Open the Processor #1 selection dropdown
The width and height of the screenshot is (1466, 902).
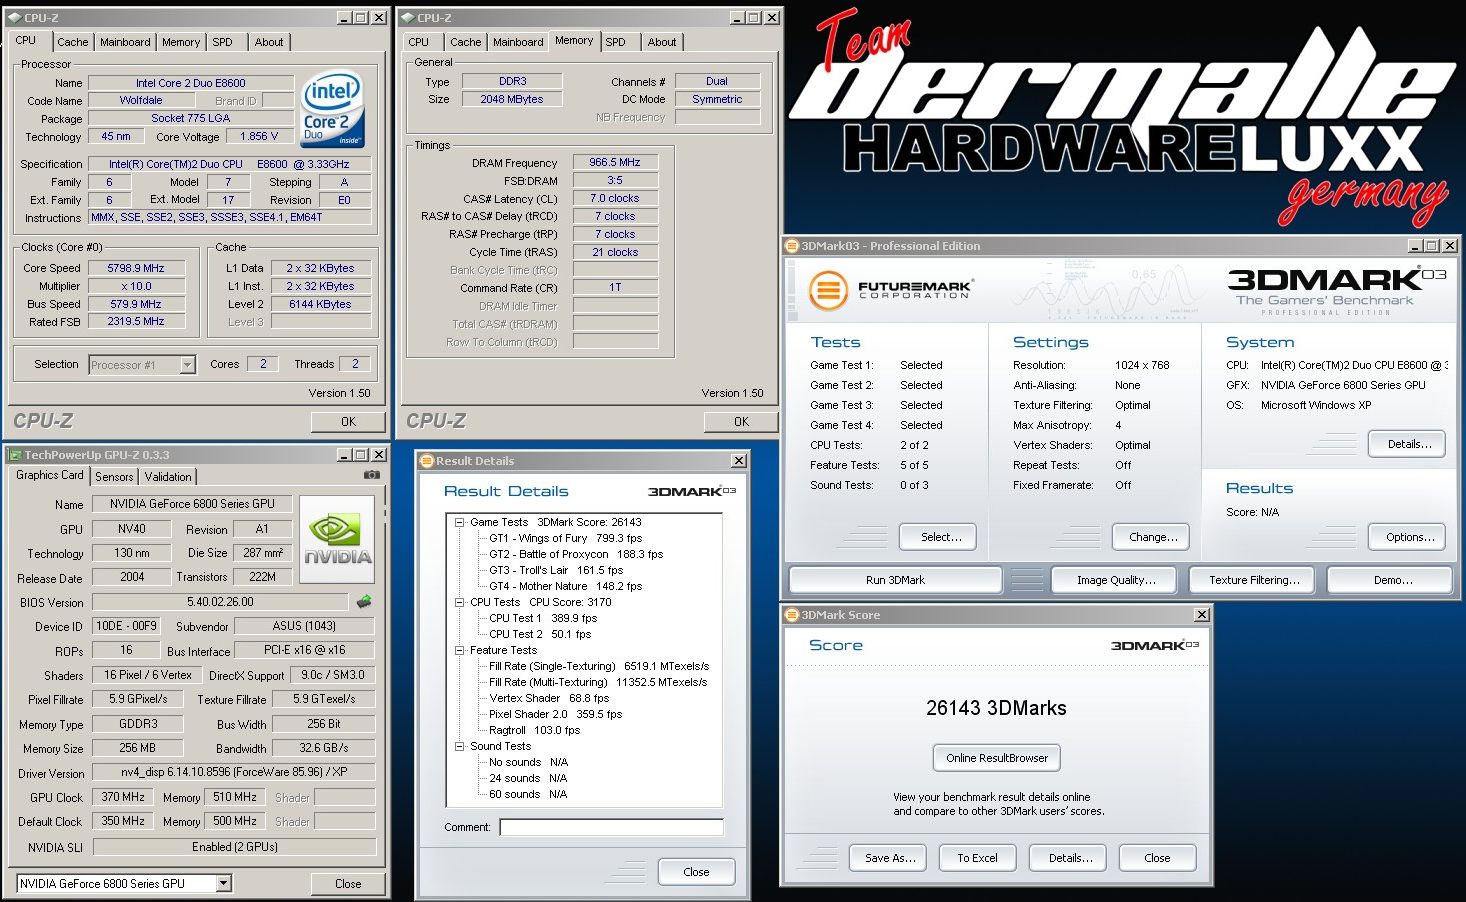(187, 366)
